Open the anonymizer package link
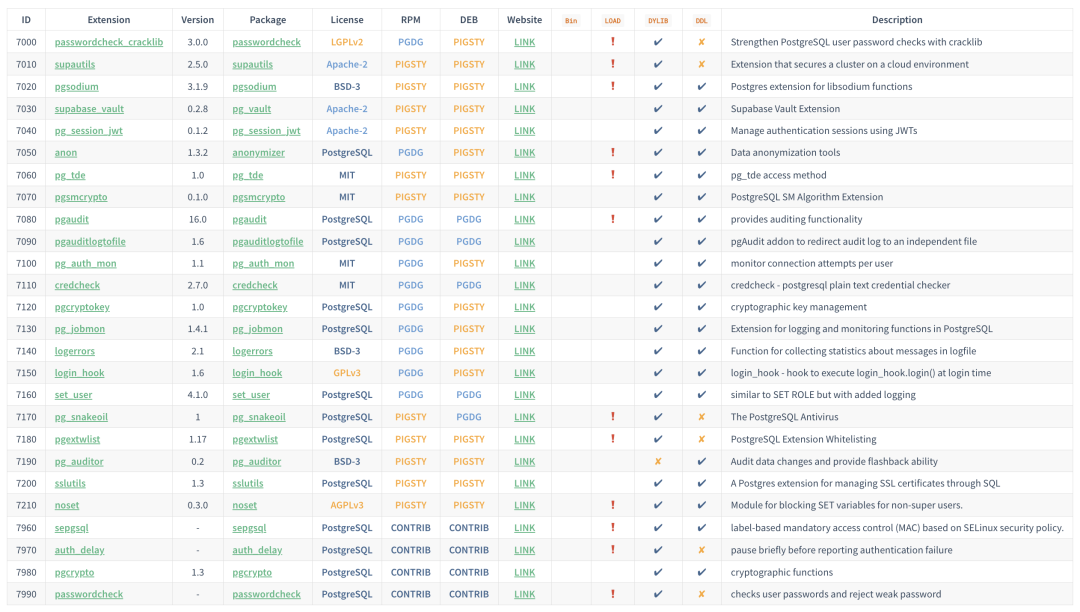This screenshot has height=612, width=1080. point(258,153)
